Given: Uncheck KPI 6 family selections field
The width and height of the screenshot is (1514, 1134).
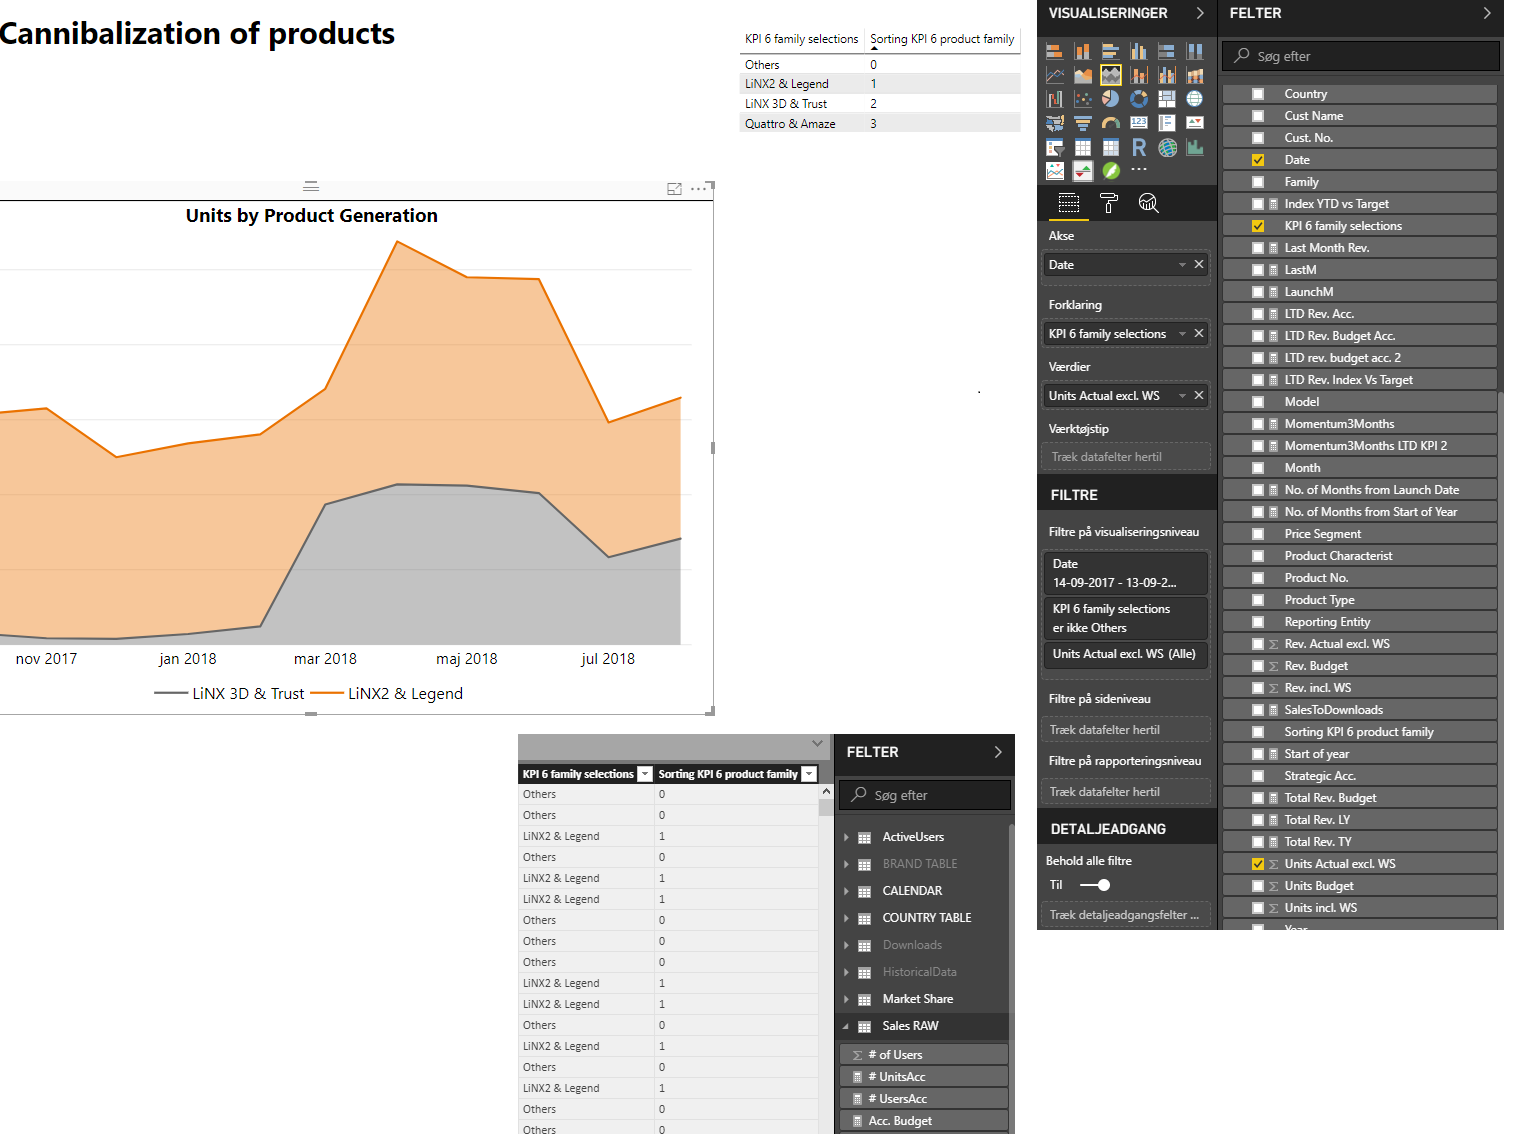Looking at the screenshot, I should [1258, 226].
